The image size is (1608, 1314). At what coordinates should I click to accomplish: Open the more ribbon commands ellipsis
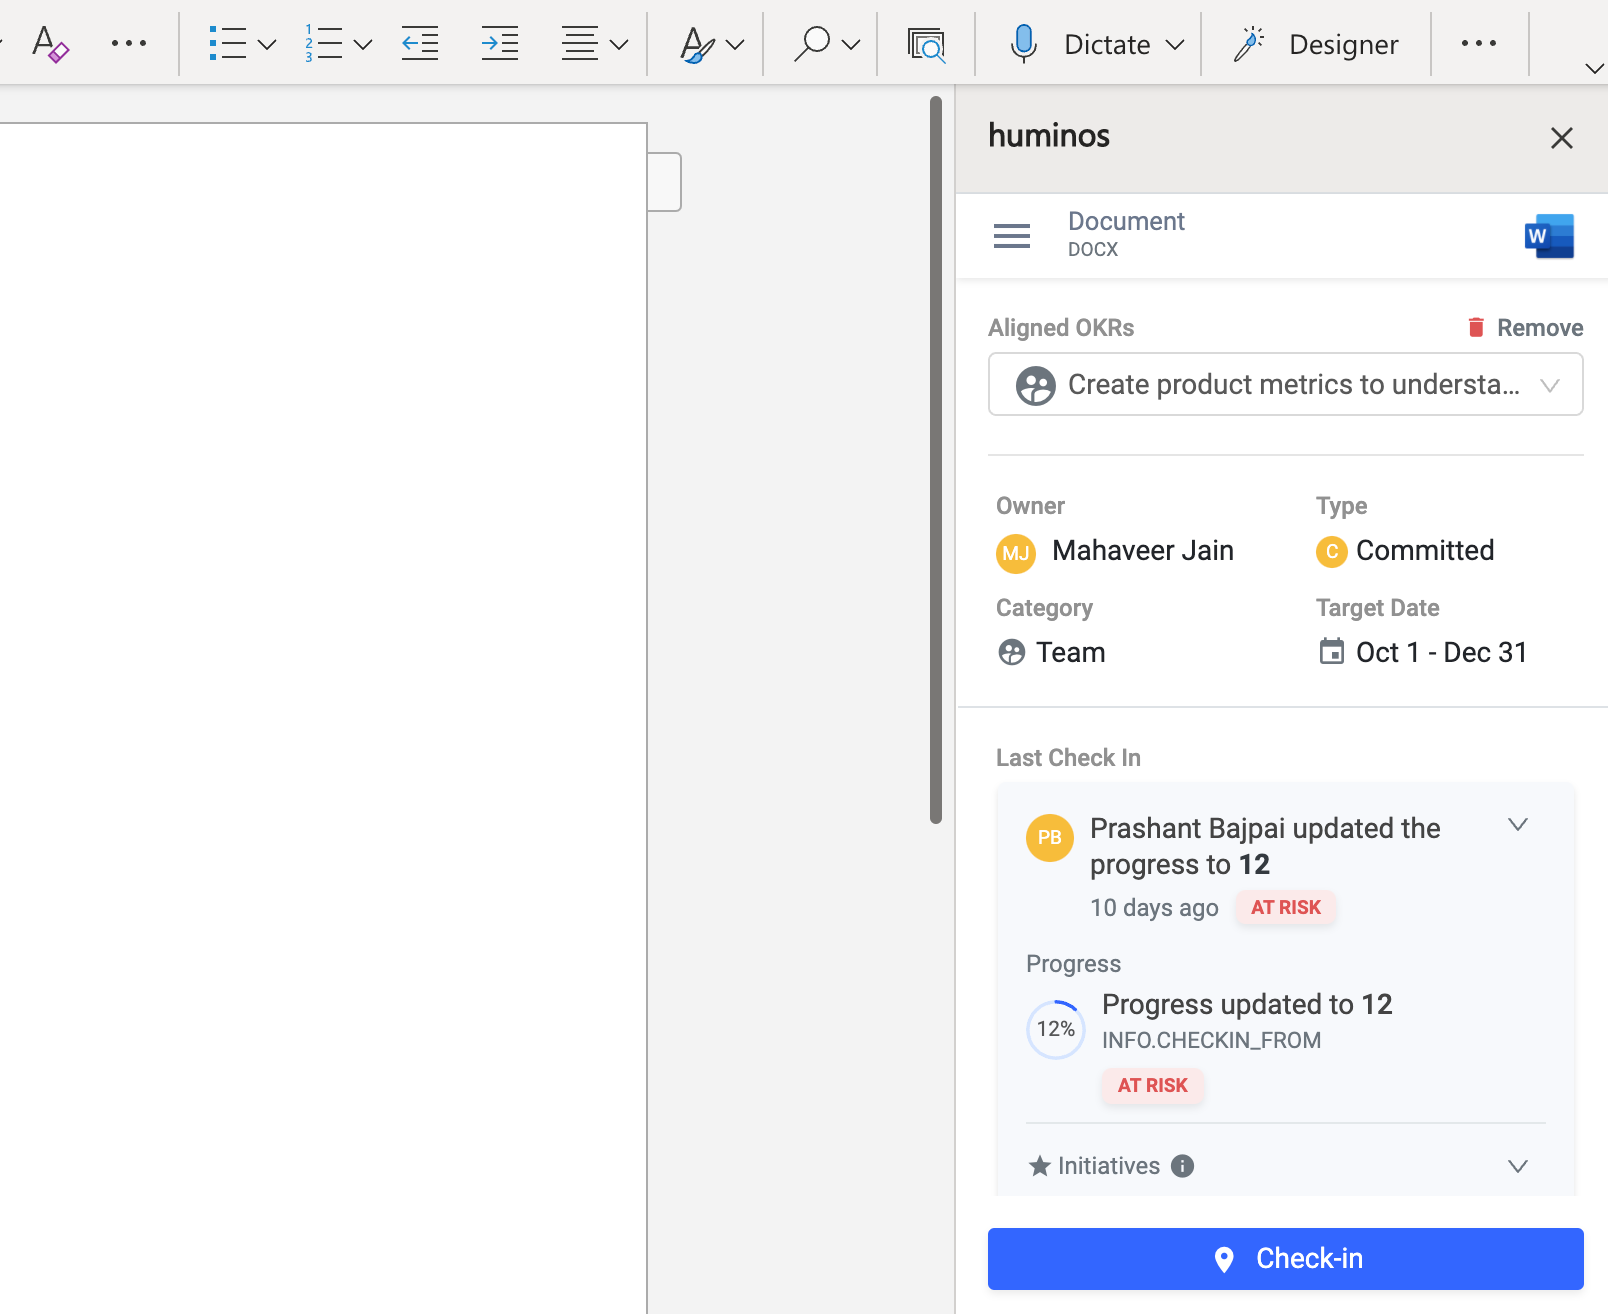pyautogui.click(x=1479, y=43)
